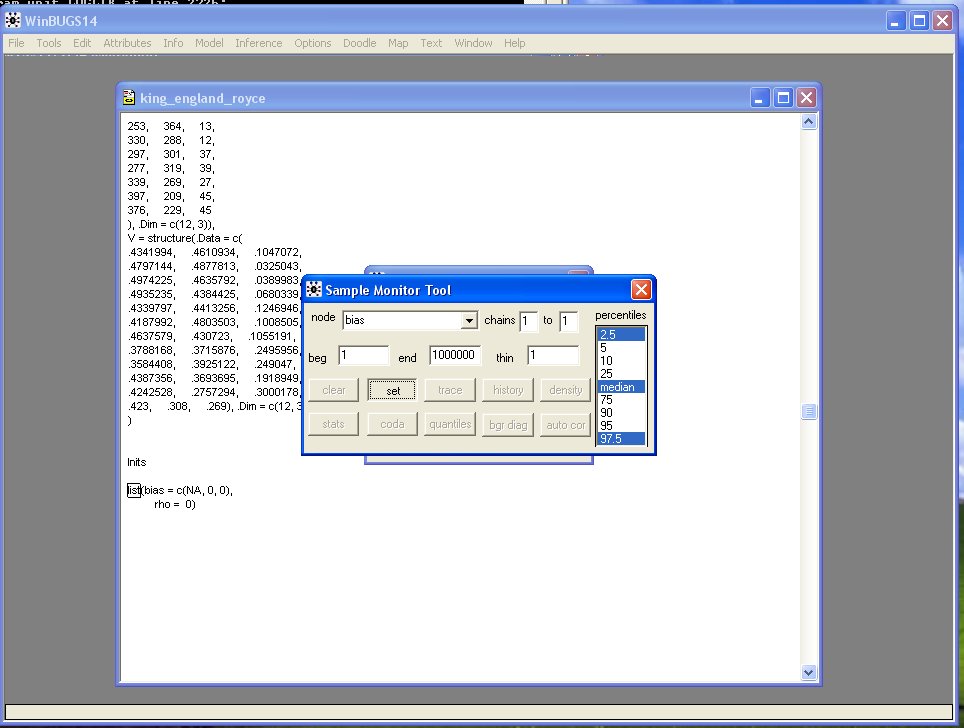
Task: Expand the node dropdown list
Action: pos(468,321)
